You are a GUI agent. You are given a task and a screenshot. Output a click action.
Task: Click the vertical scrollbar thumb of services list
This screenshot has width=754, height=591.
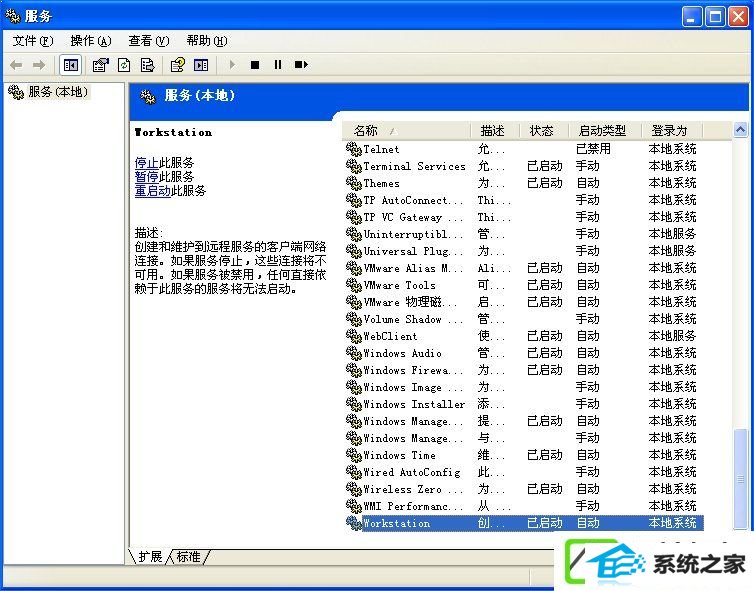(x=741, y=478)
